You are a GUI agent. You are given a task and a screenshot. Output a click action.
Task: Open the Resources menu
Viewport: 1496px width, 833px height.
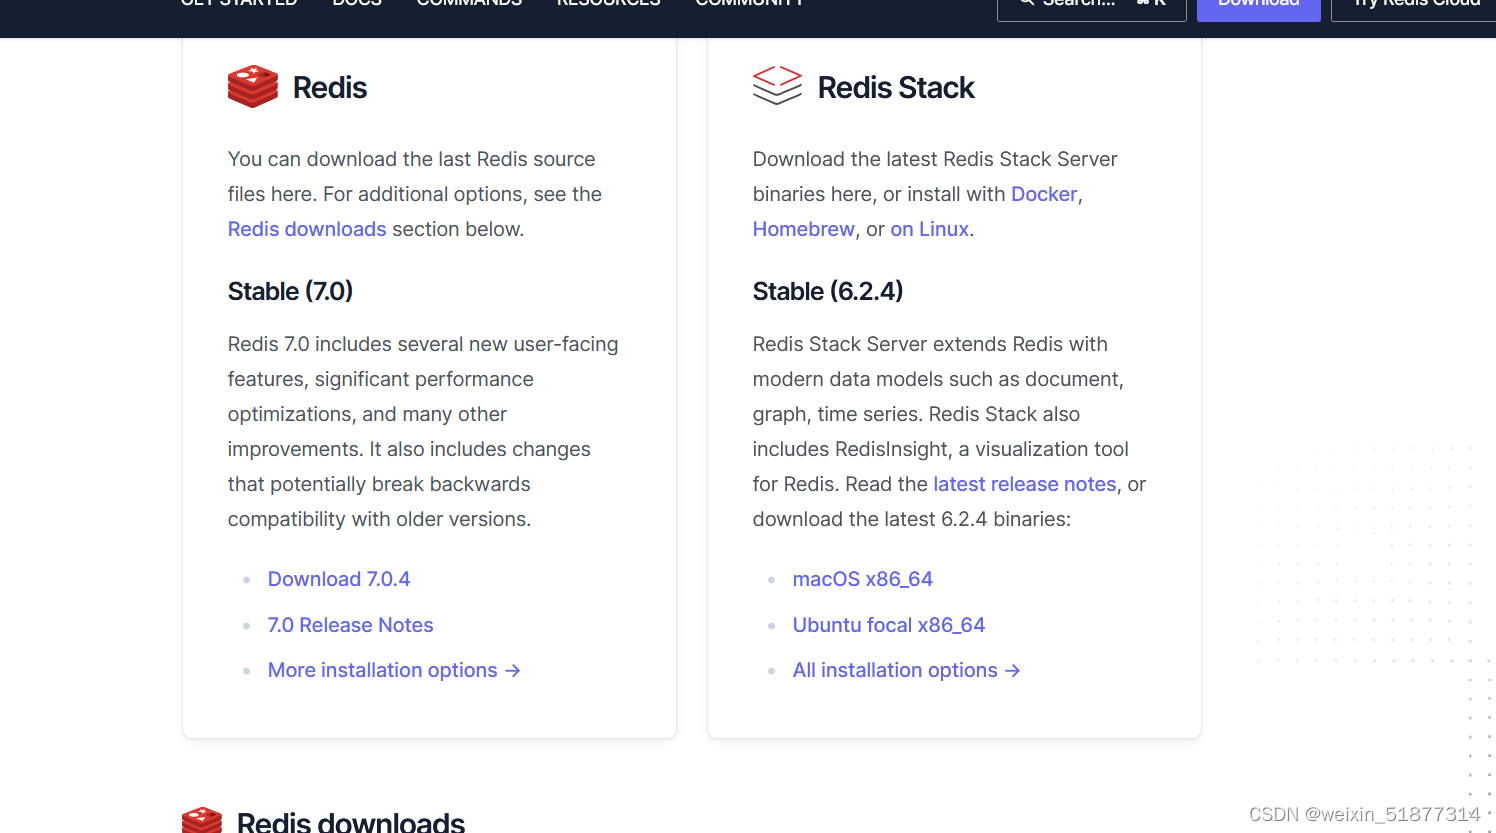click(608, 4)
